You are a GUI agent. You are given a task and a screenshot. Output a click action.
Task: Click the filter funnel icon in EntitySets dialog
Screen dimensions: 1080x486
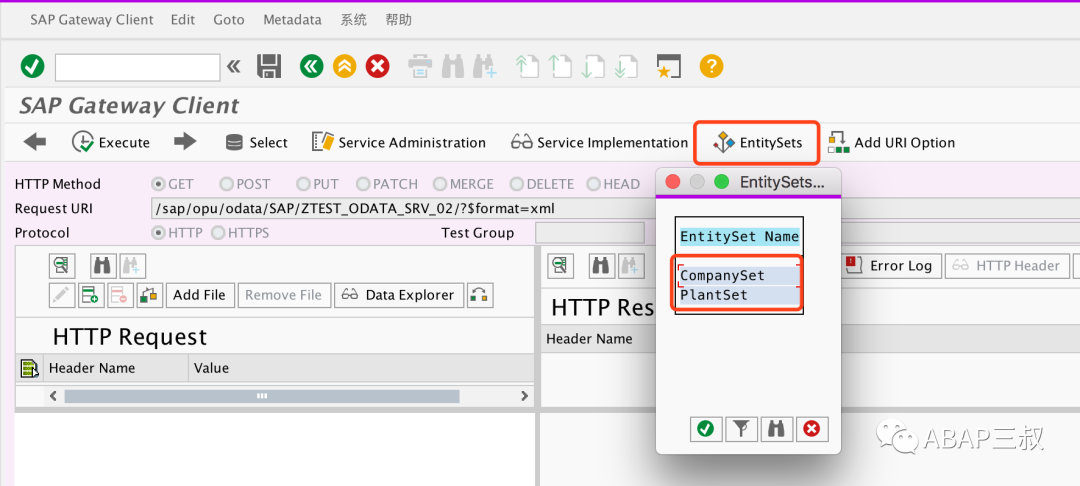[740, 429]
